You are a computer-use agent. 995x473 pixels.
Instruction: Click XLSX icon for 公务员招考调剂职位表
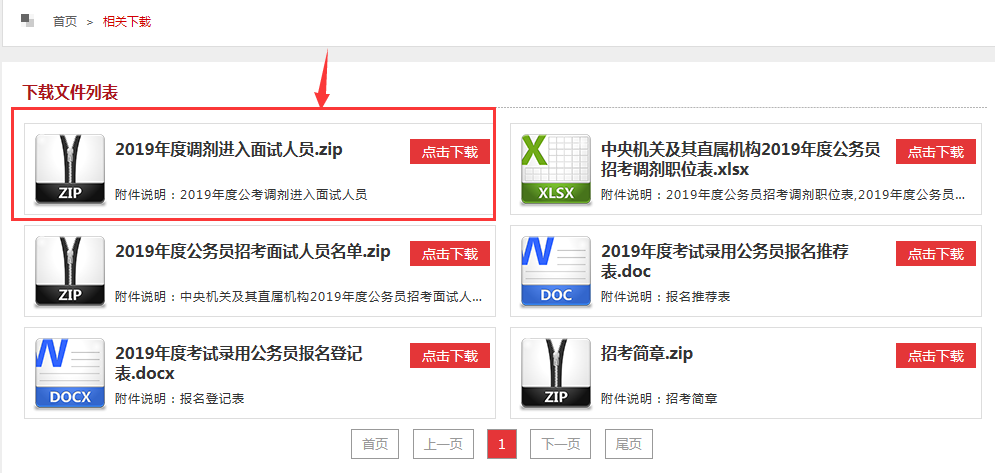click(x=555, y=169)
